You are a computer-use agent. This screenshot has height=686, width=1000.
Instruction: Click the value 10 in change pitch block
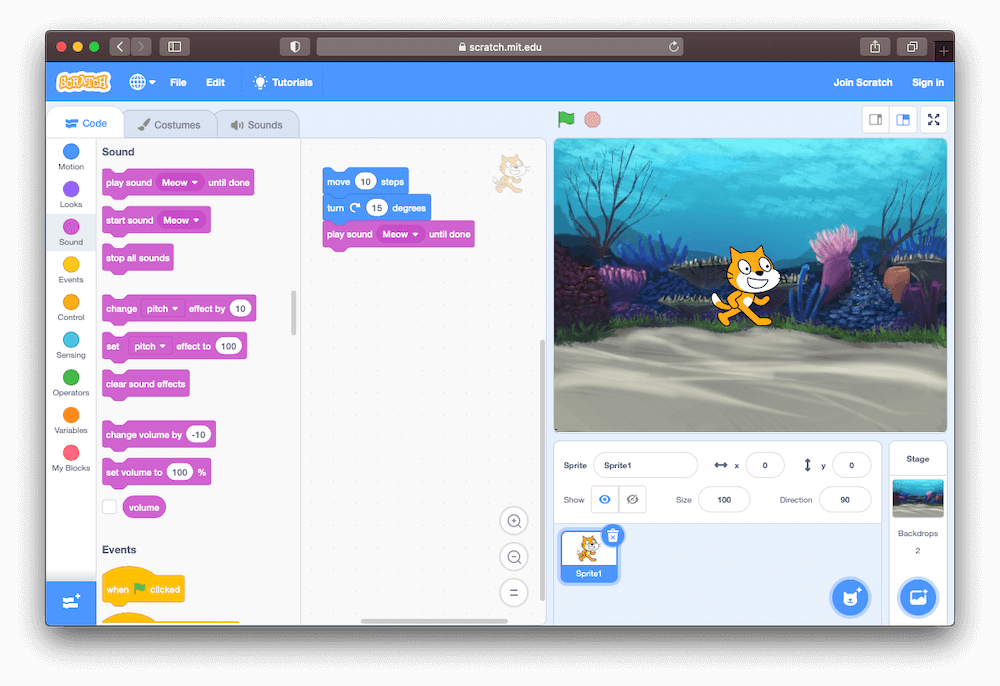point(240,309)
